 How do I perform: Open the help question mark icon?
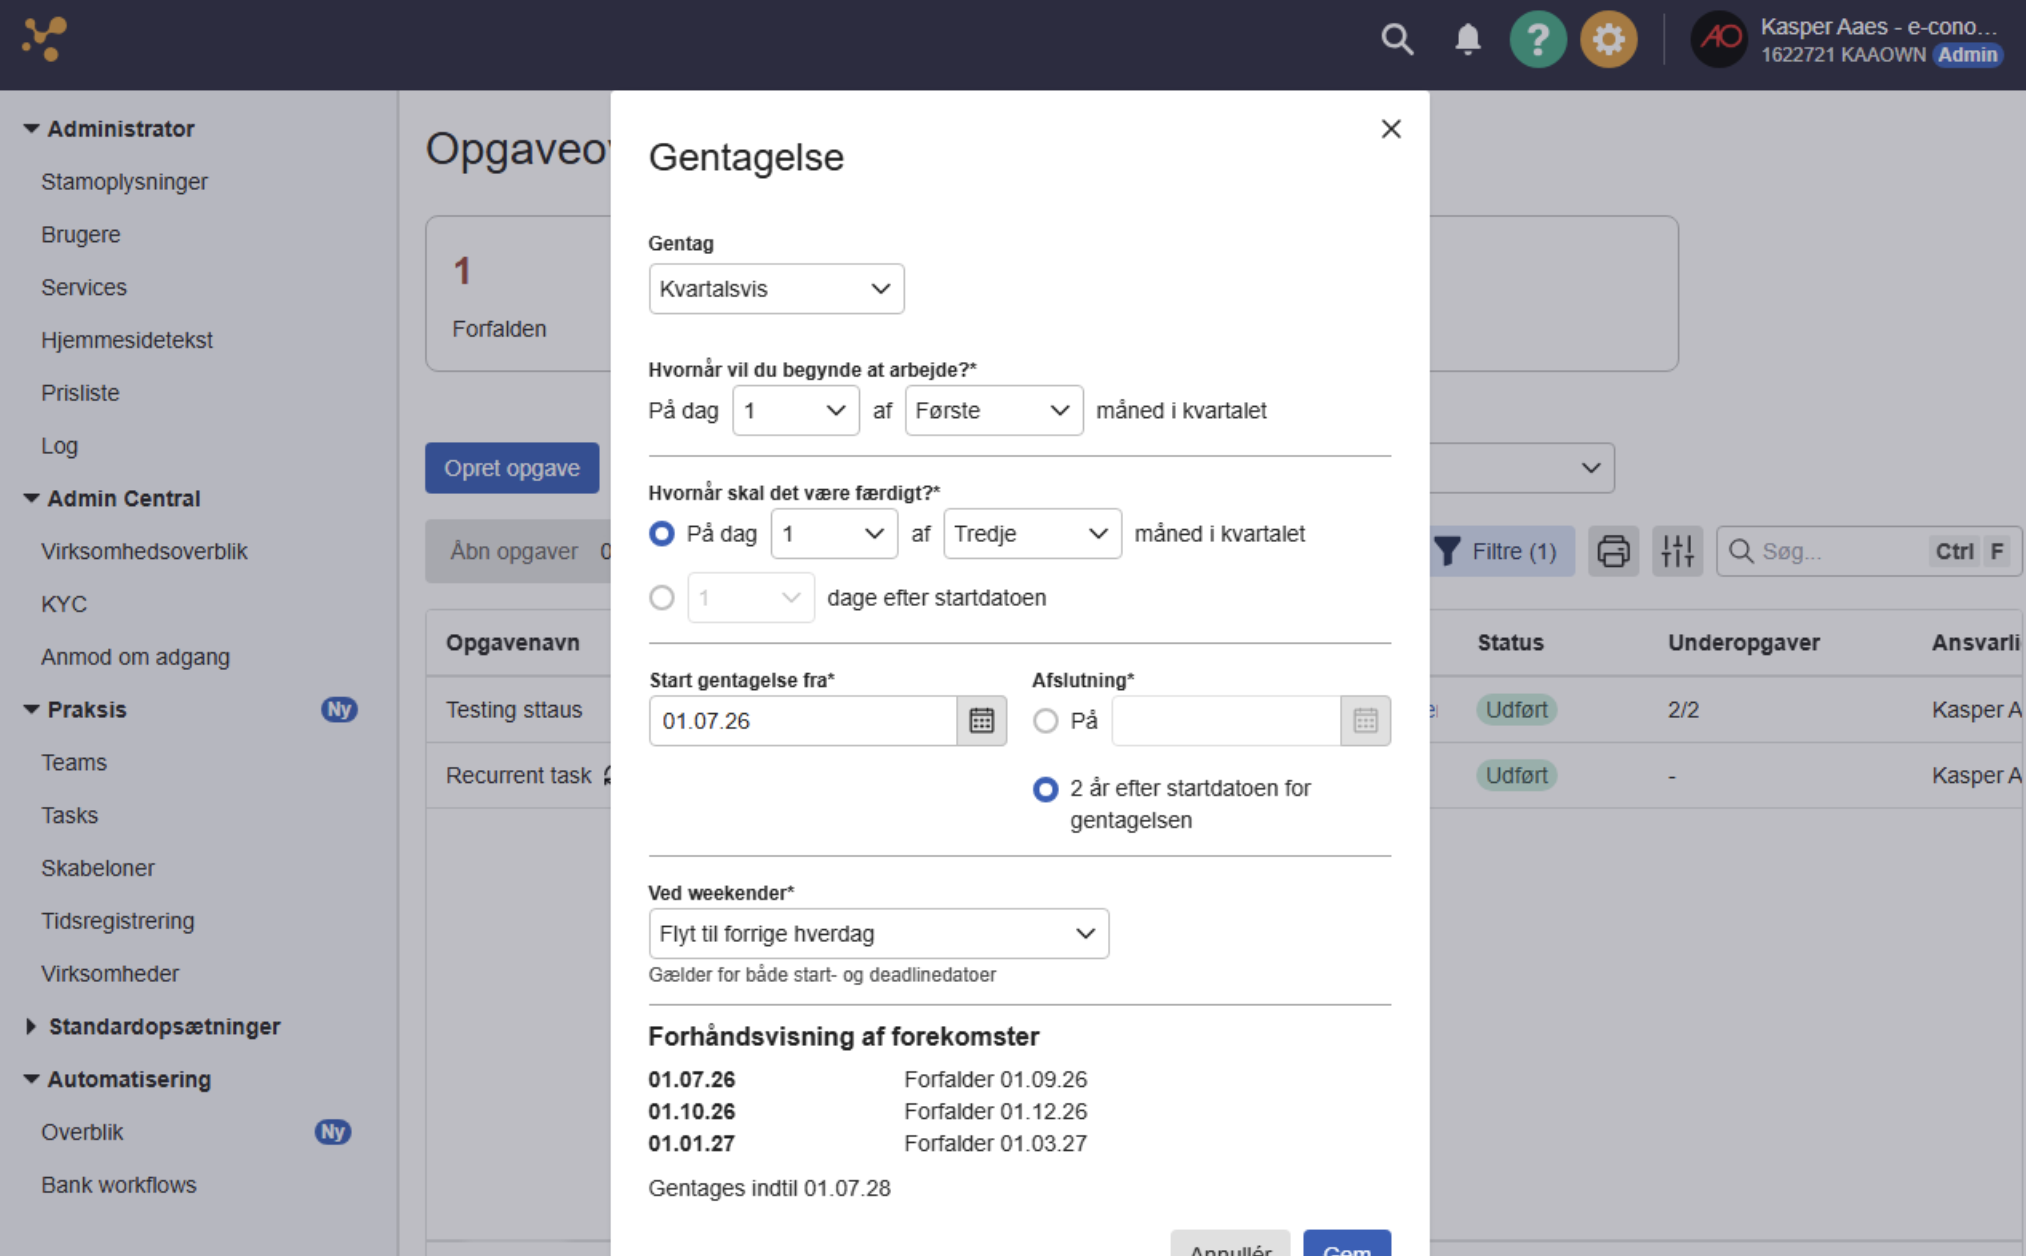click(1537, 39)
